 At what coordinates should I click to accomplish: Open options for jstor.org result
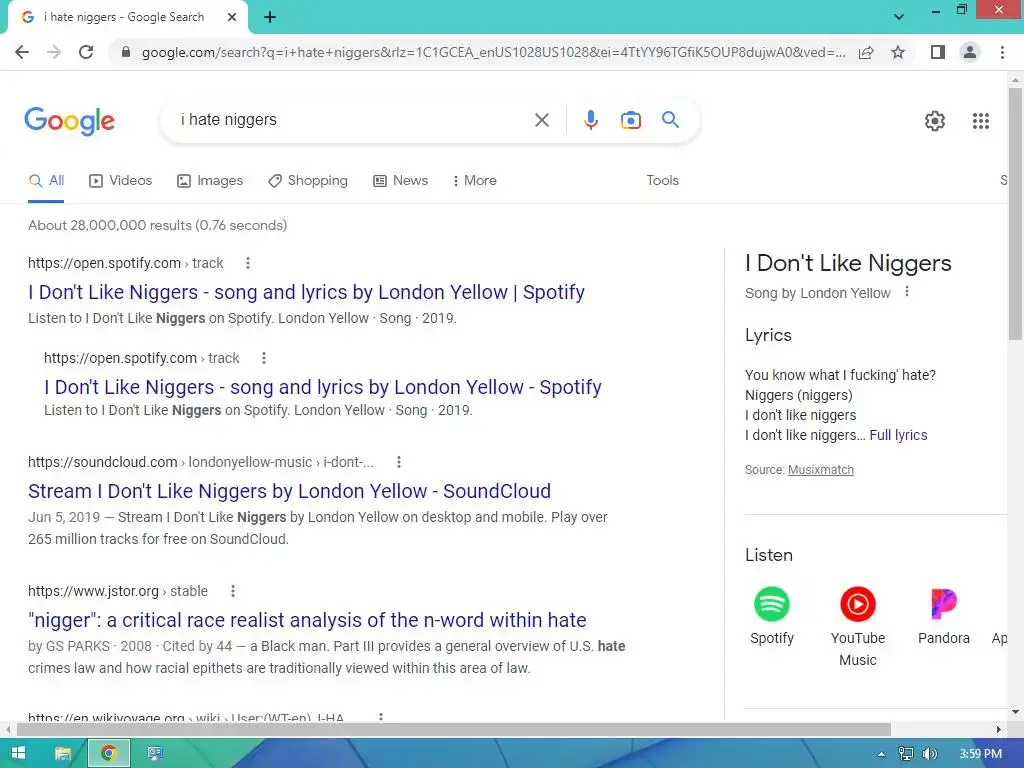(233, 591)
